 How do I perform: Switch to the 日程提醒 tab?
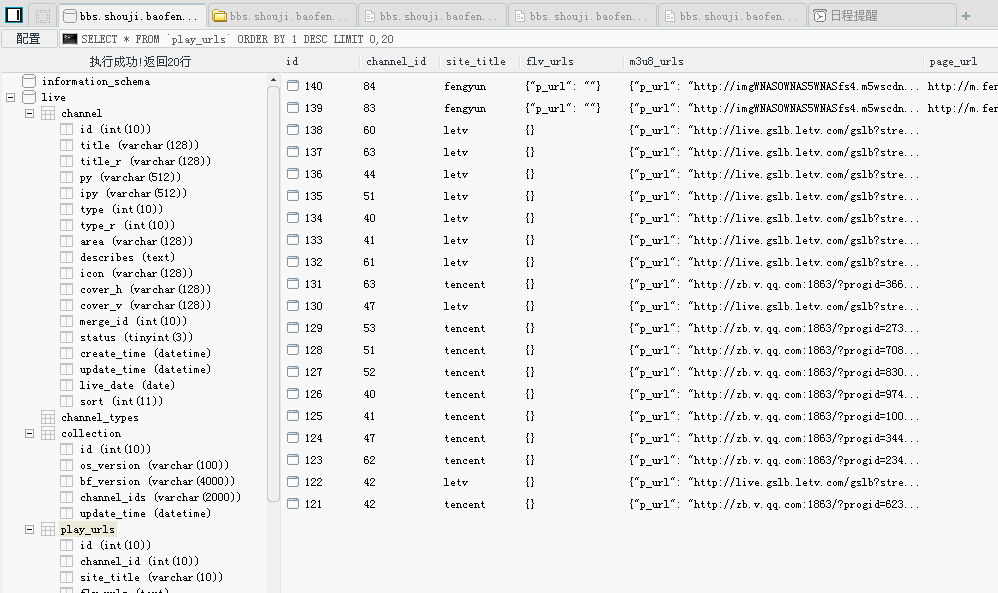(x=881, y=16)
